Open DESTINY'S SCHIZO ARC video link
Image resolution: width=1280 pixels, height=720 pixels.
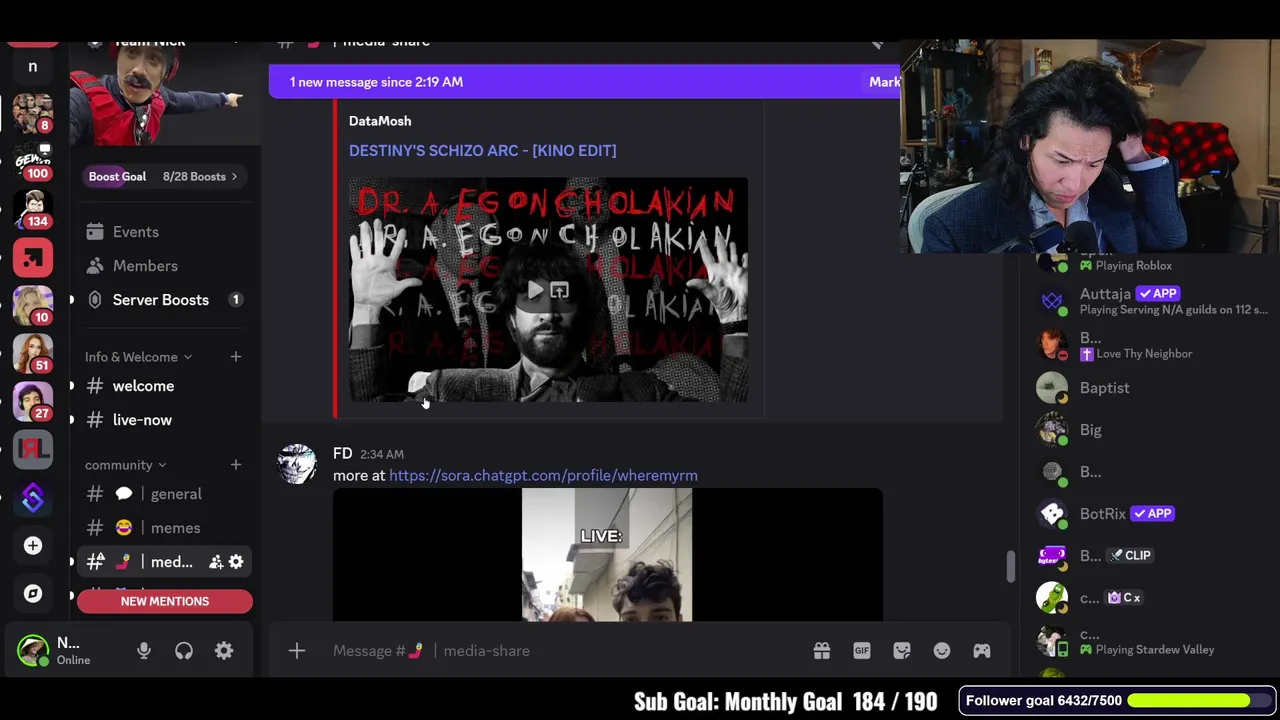482,151
